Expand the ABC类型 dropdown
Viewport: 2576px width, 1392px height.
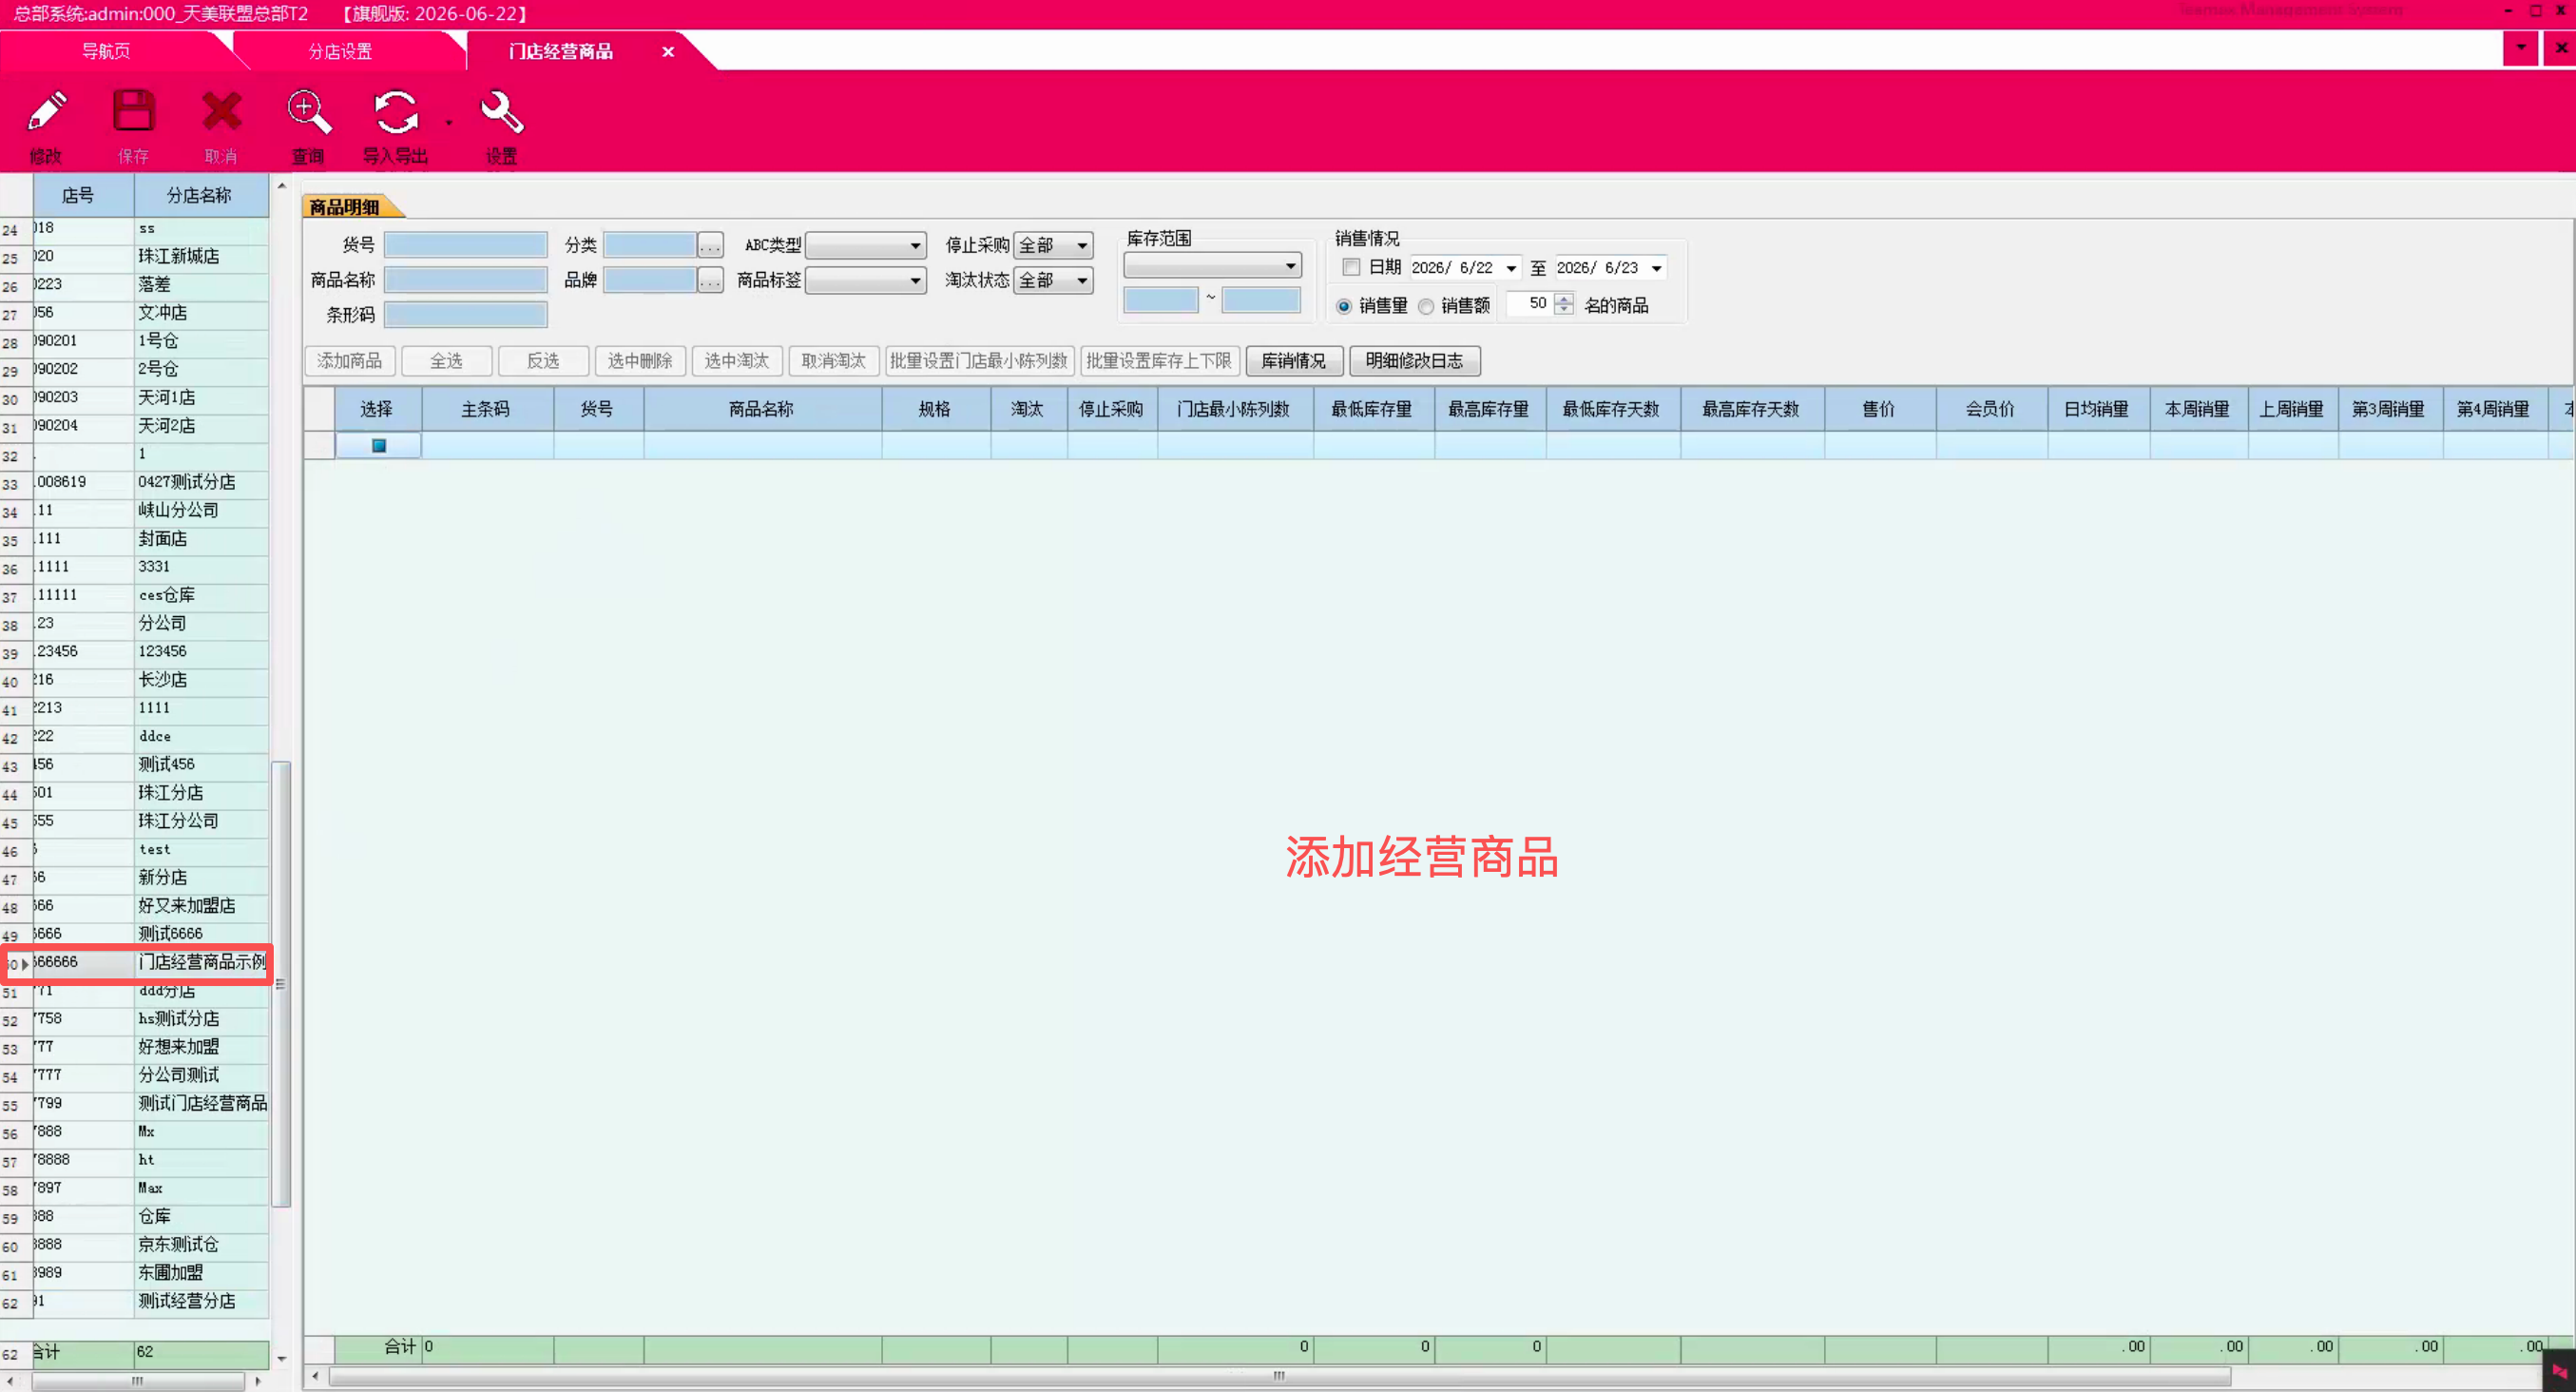pos(915,246)
